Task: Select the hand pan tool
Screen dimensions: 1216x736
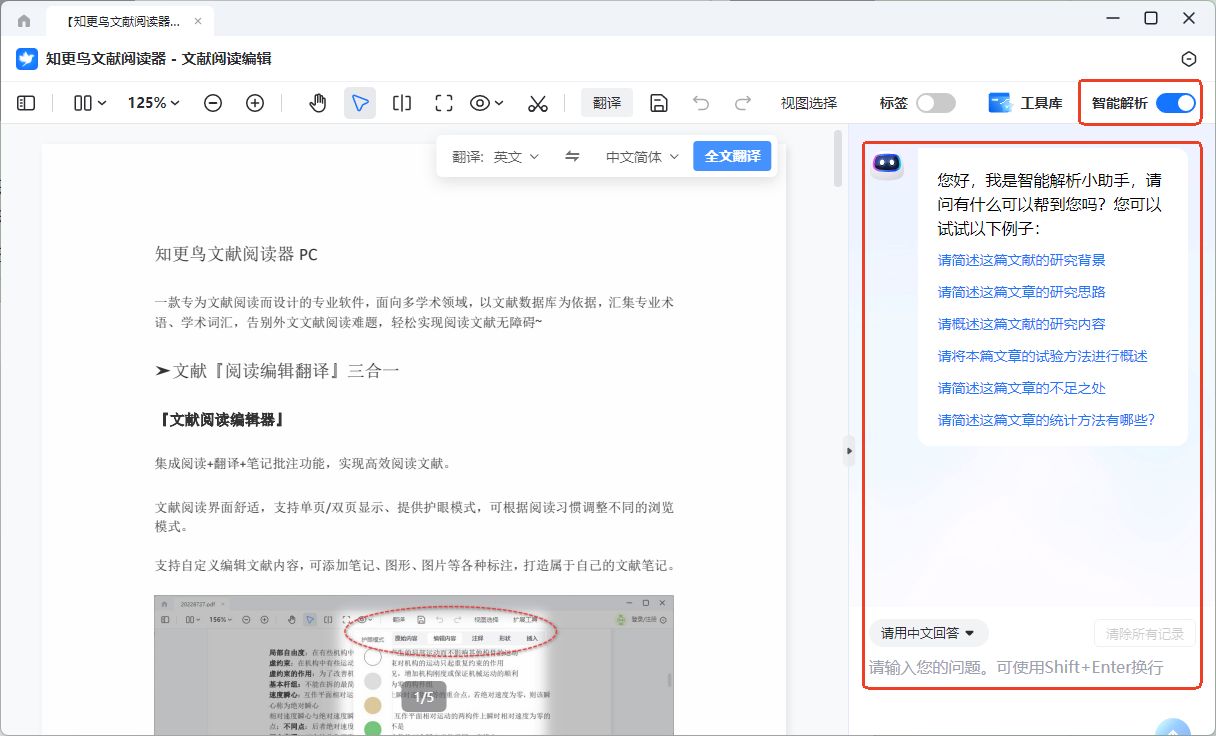Action: (318, 103)
